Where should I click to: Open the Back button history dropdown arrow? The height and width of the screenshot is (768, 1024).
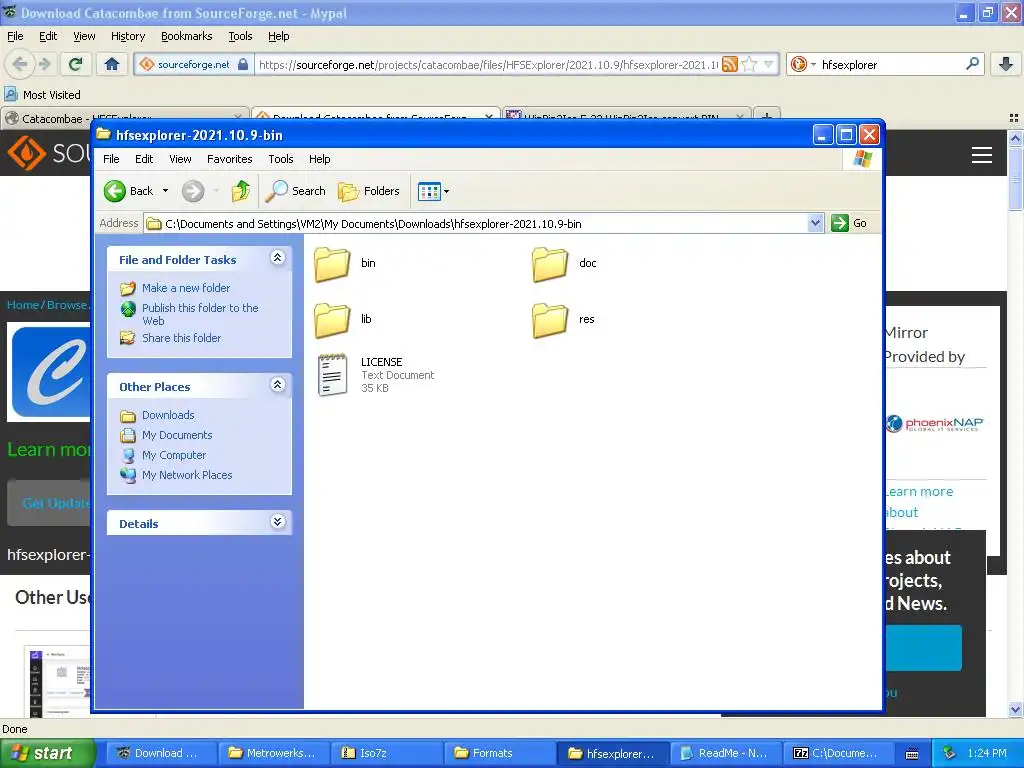click(x=165, y=191)
